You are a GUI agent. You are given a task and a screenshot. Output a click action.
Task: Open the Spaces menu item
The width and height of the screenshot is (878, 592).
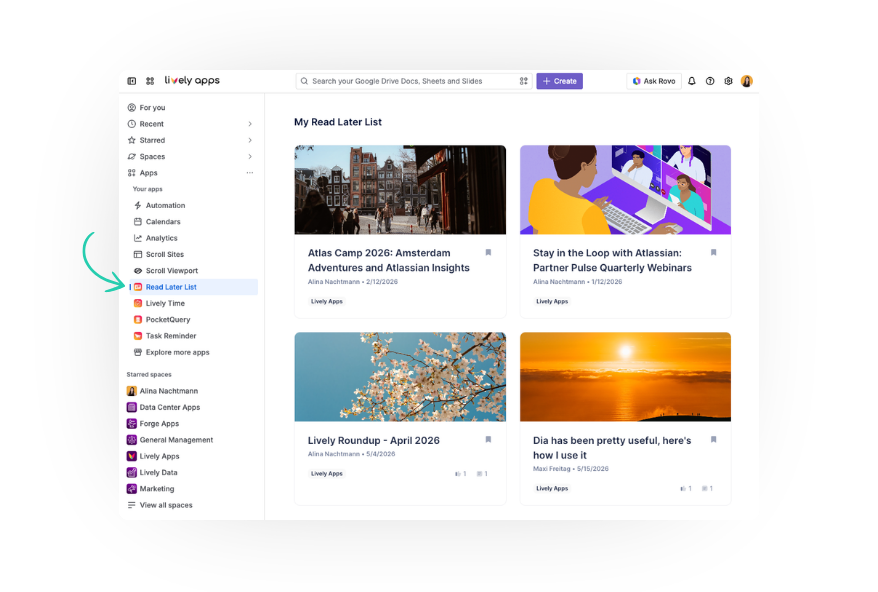[x=152, y=156]
